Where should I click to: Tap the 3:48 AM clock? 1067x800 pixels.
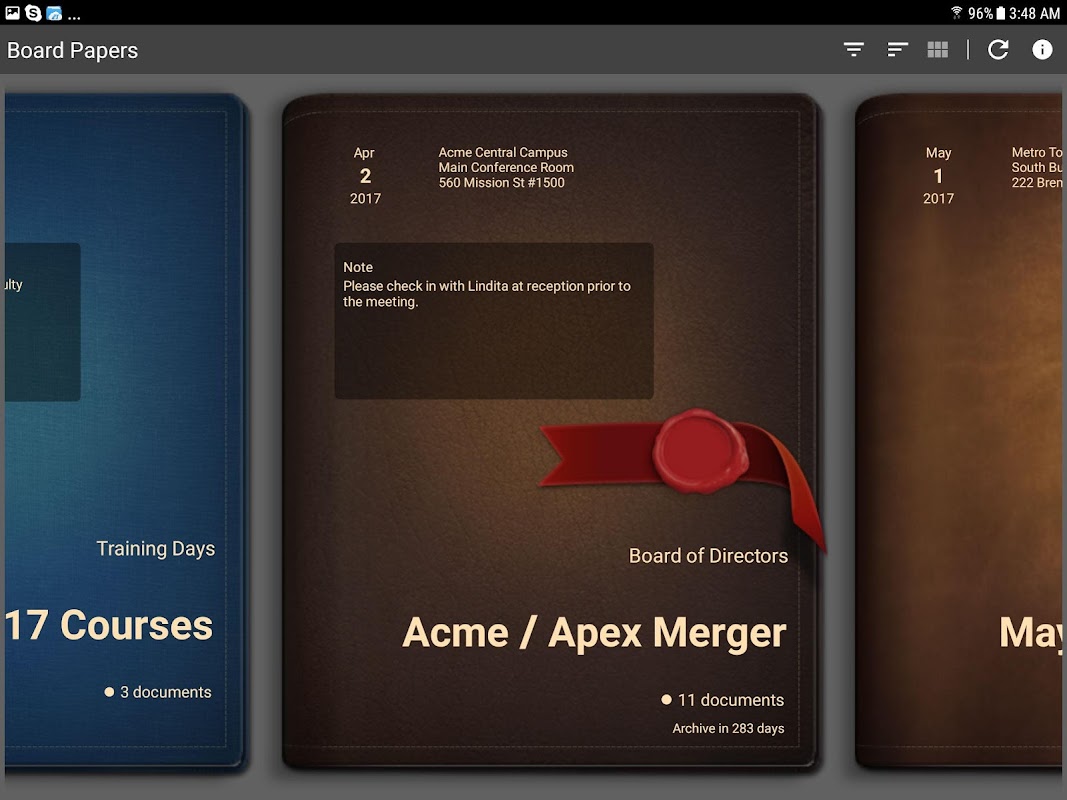coord(1034,13)
